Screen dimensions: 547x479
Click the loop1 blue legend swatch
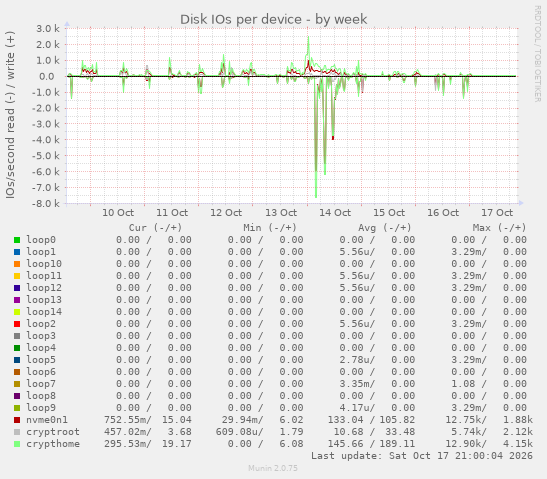coord(17,252)
